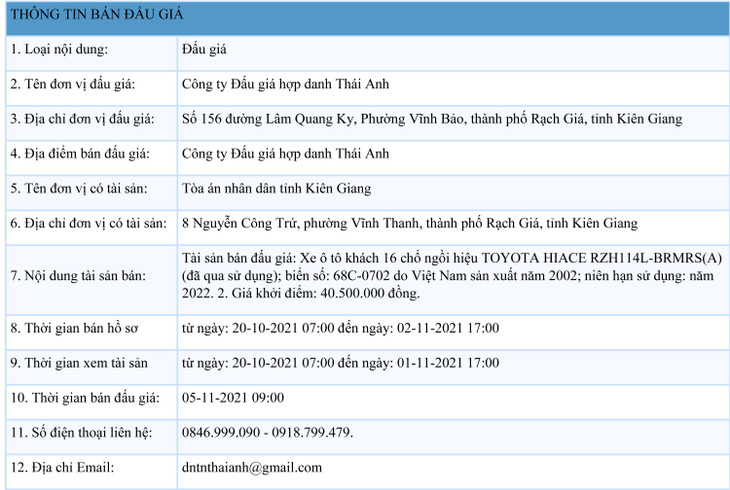Screen dimensions: 730x490
Task: Select 'Tòa án nhân dân tỉnh Kiên Giang'
Action: click(x=277, y=189)
